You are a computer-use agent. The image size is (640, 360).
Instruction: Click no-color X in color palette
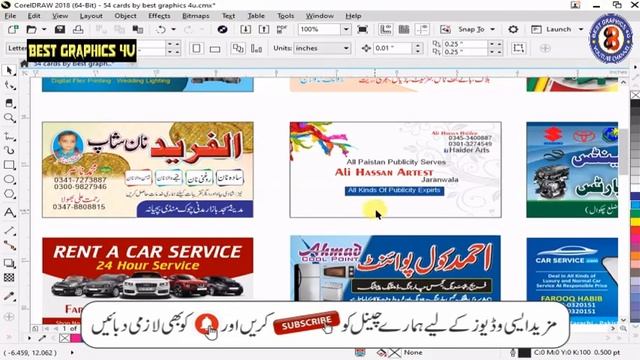(x=635, y=95)
